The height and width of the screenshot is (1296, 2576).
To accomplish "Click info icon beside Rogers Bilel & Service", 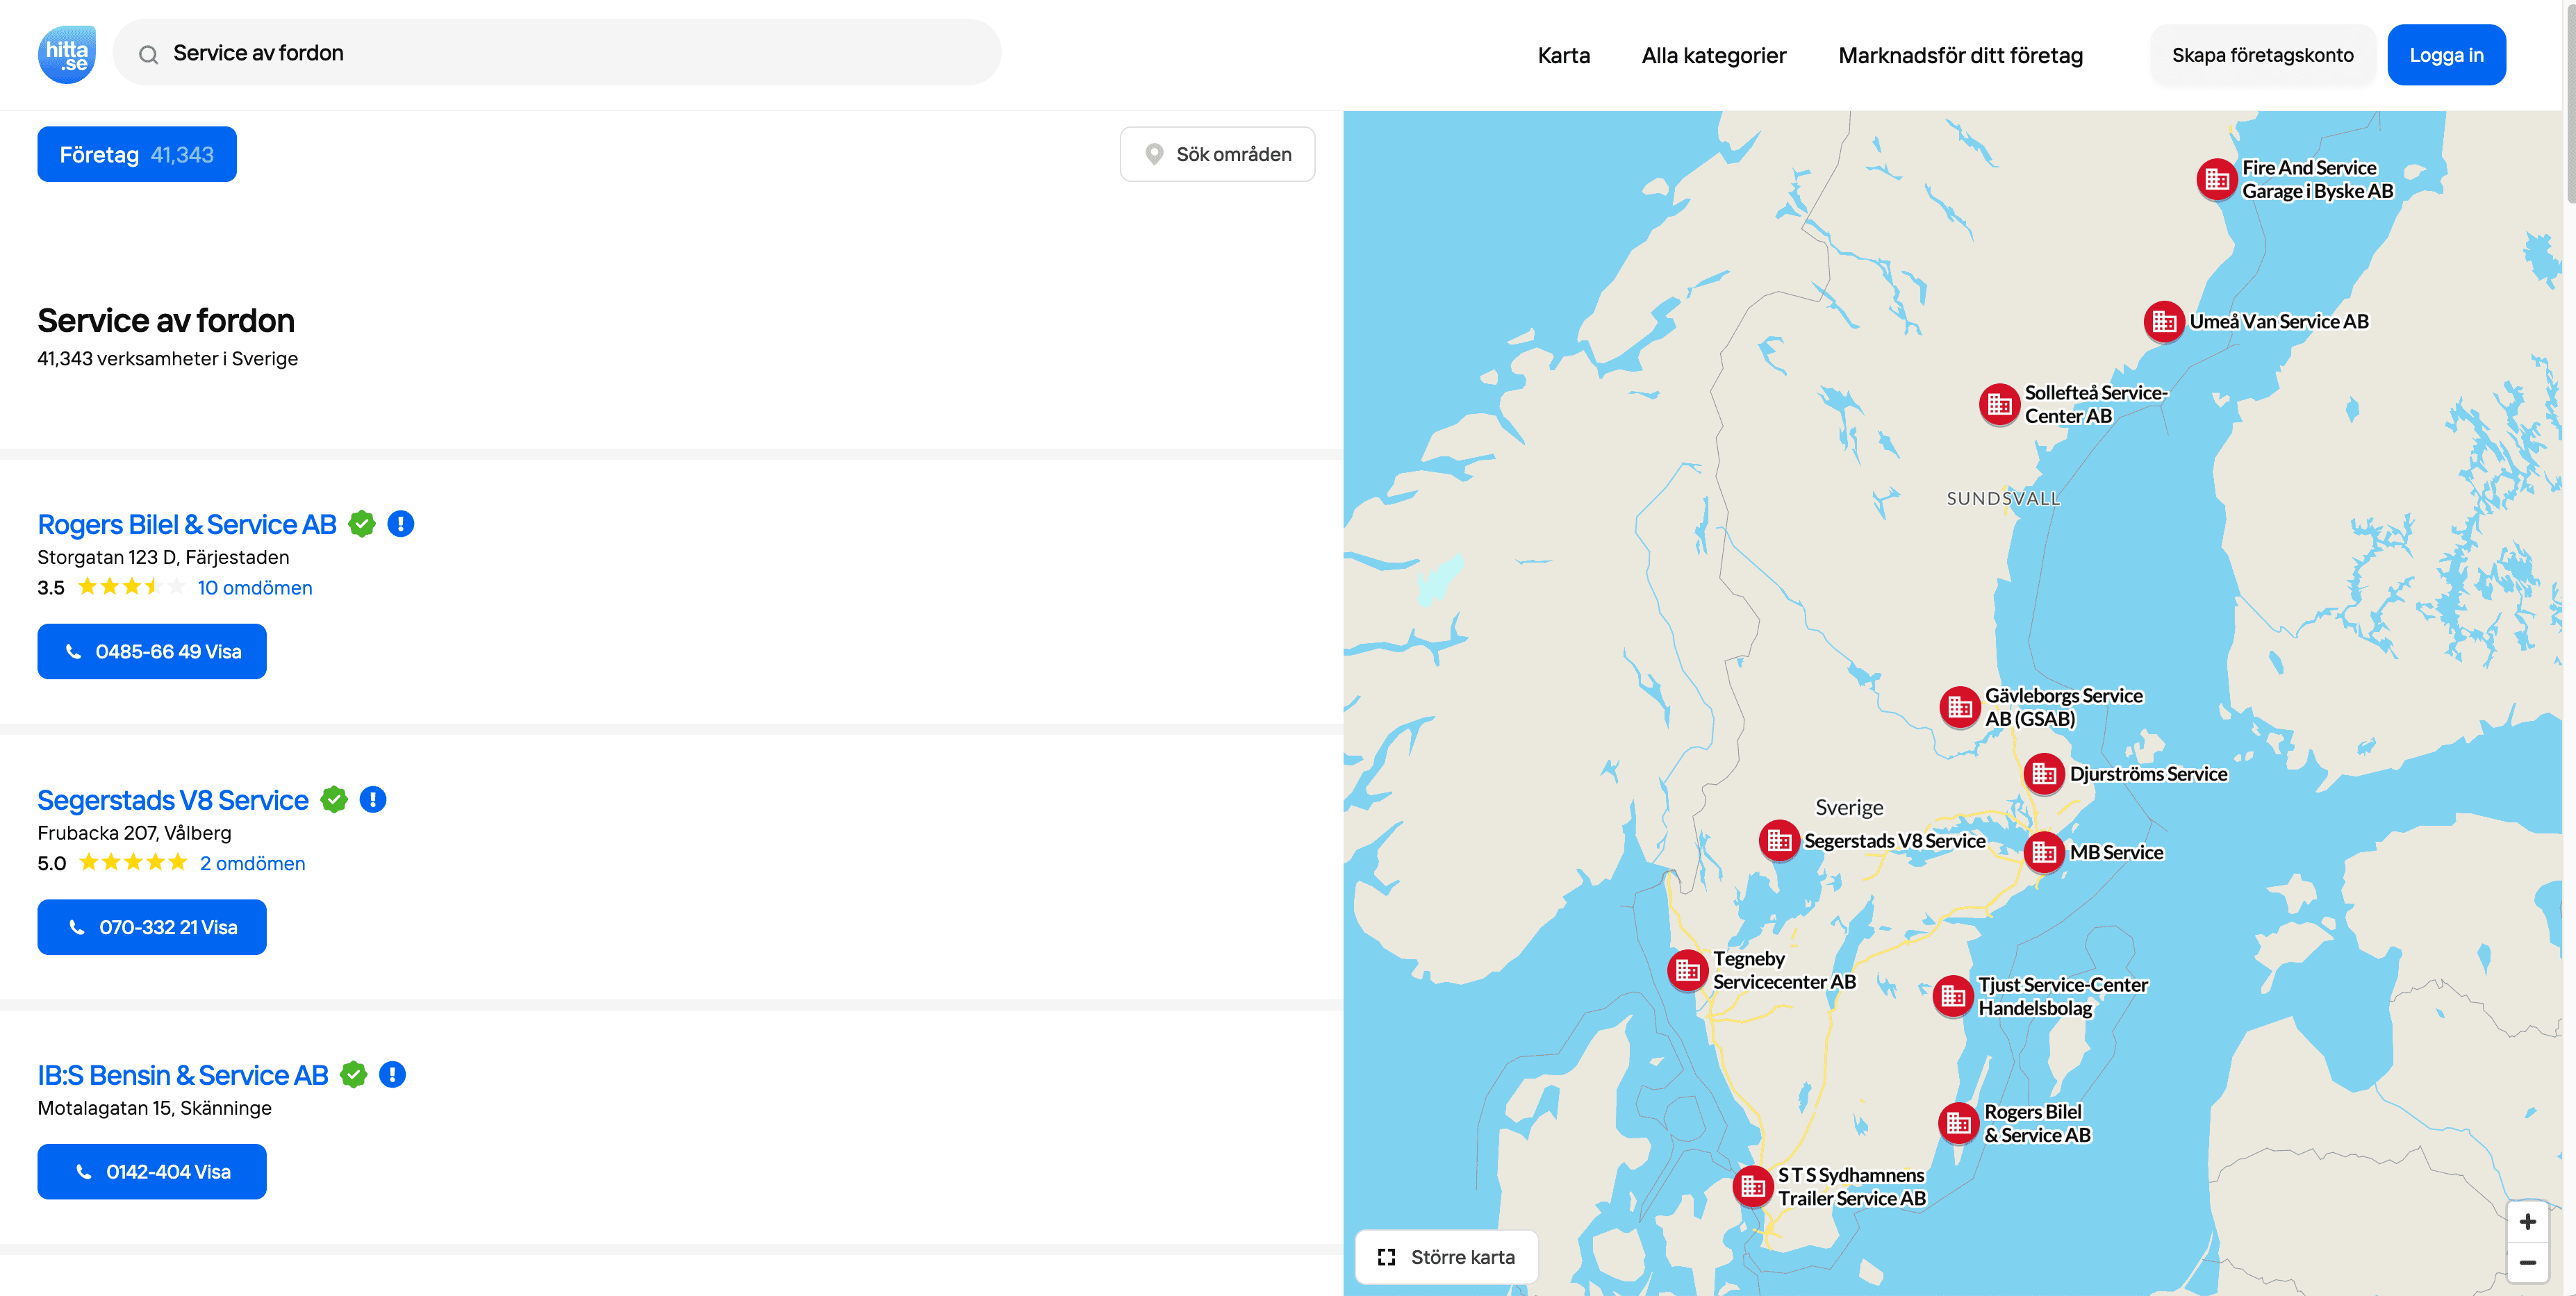I will point(400,524).
